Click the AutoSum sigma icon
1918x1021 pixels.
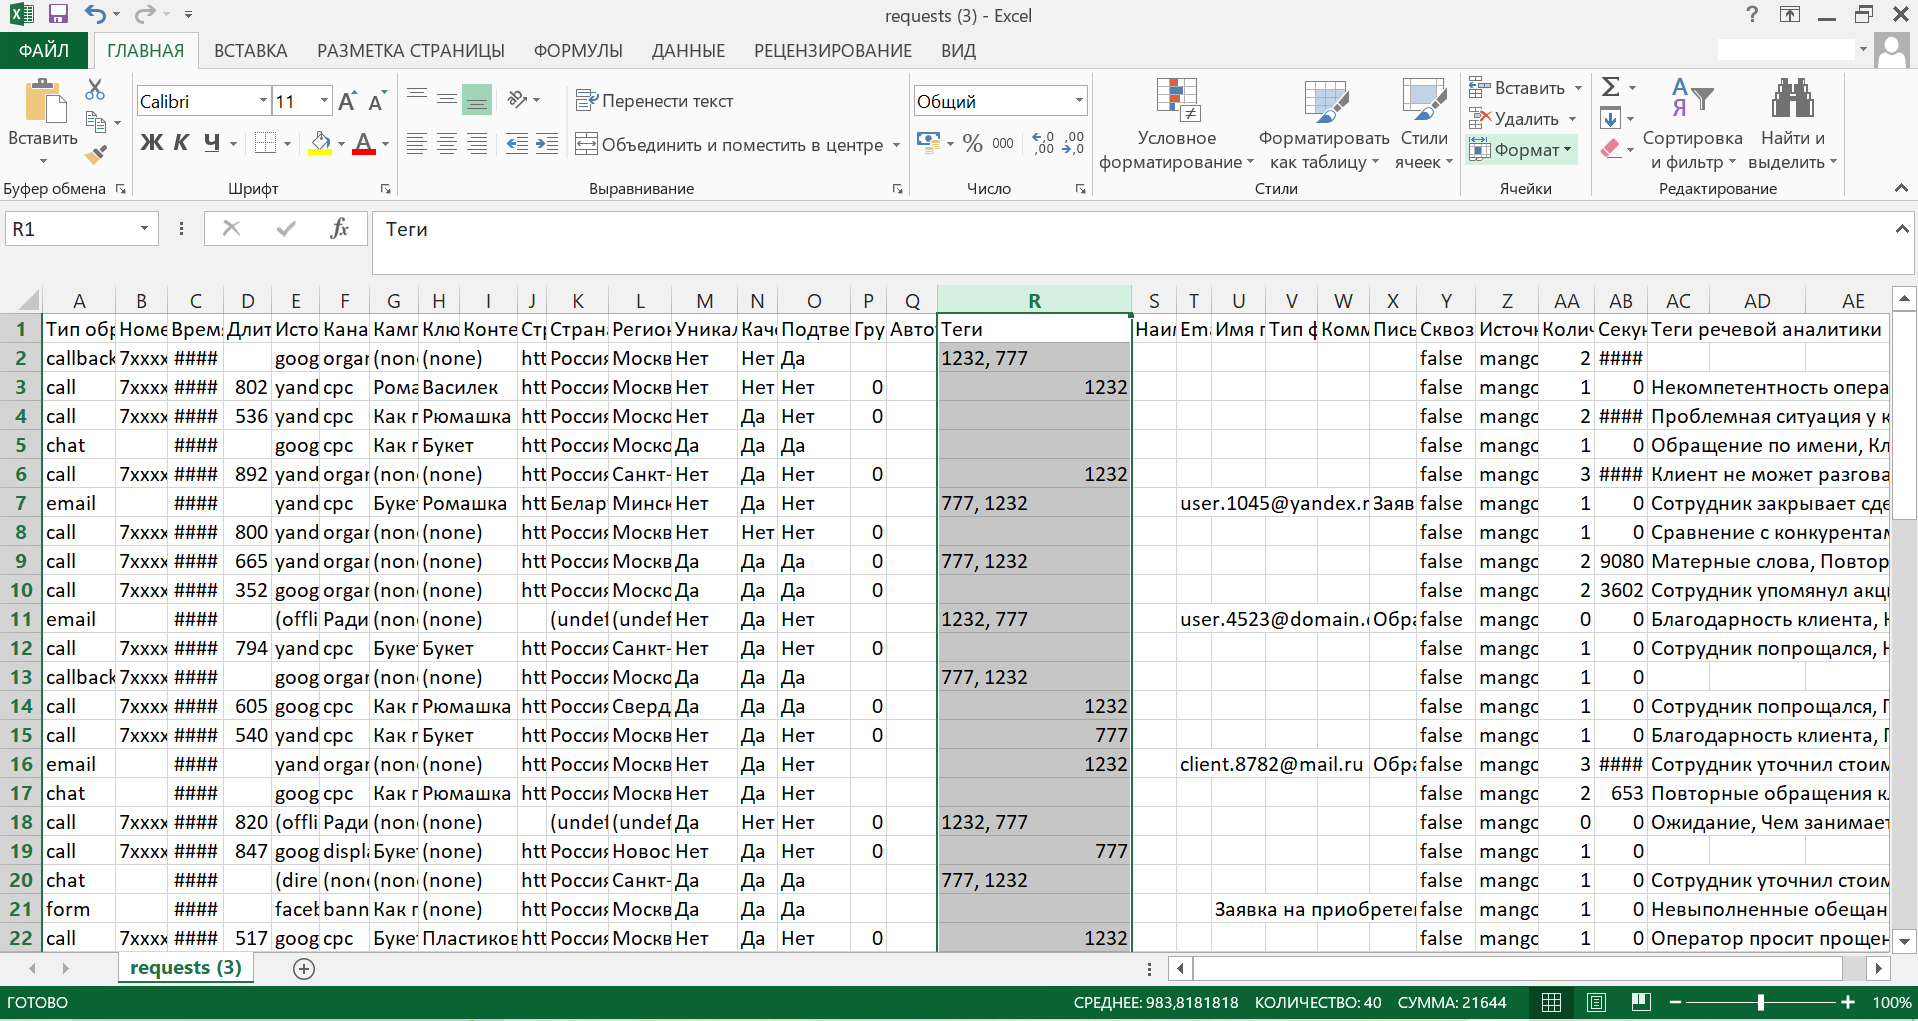[x=1611, y=87]
